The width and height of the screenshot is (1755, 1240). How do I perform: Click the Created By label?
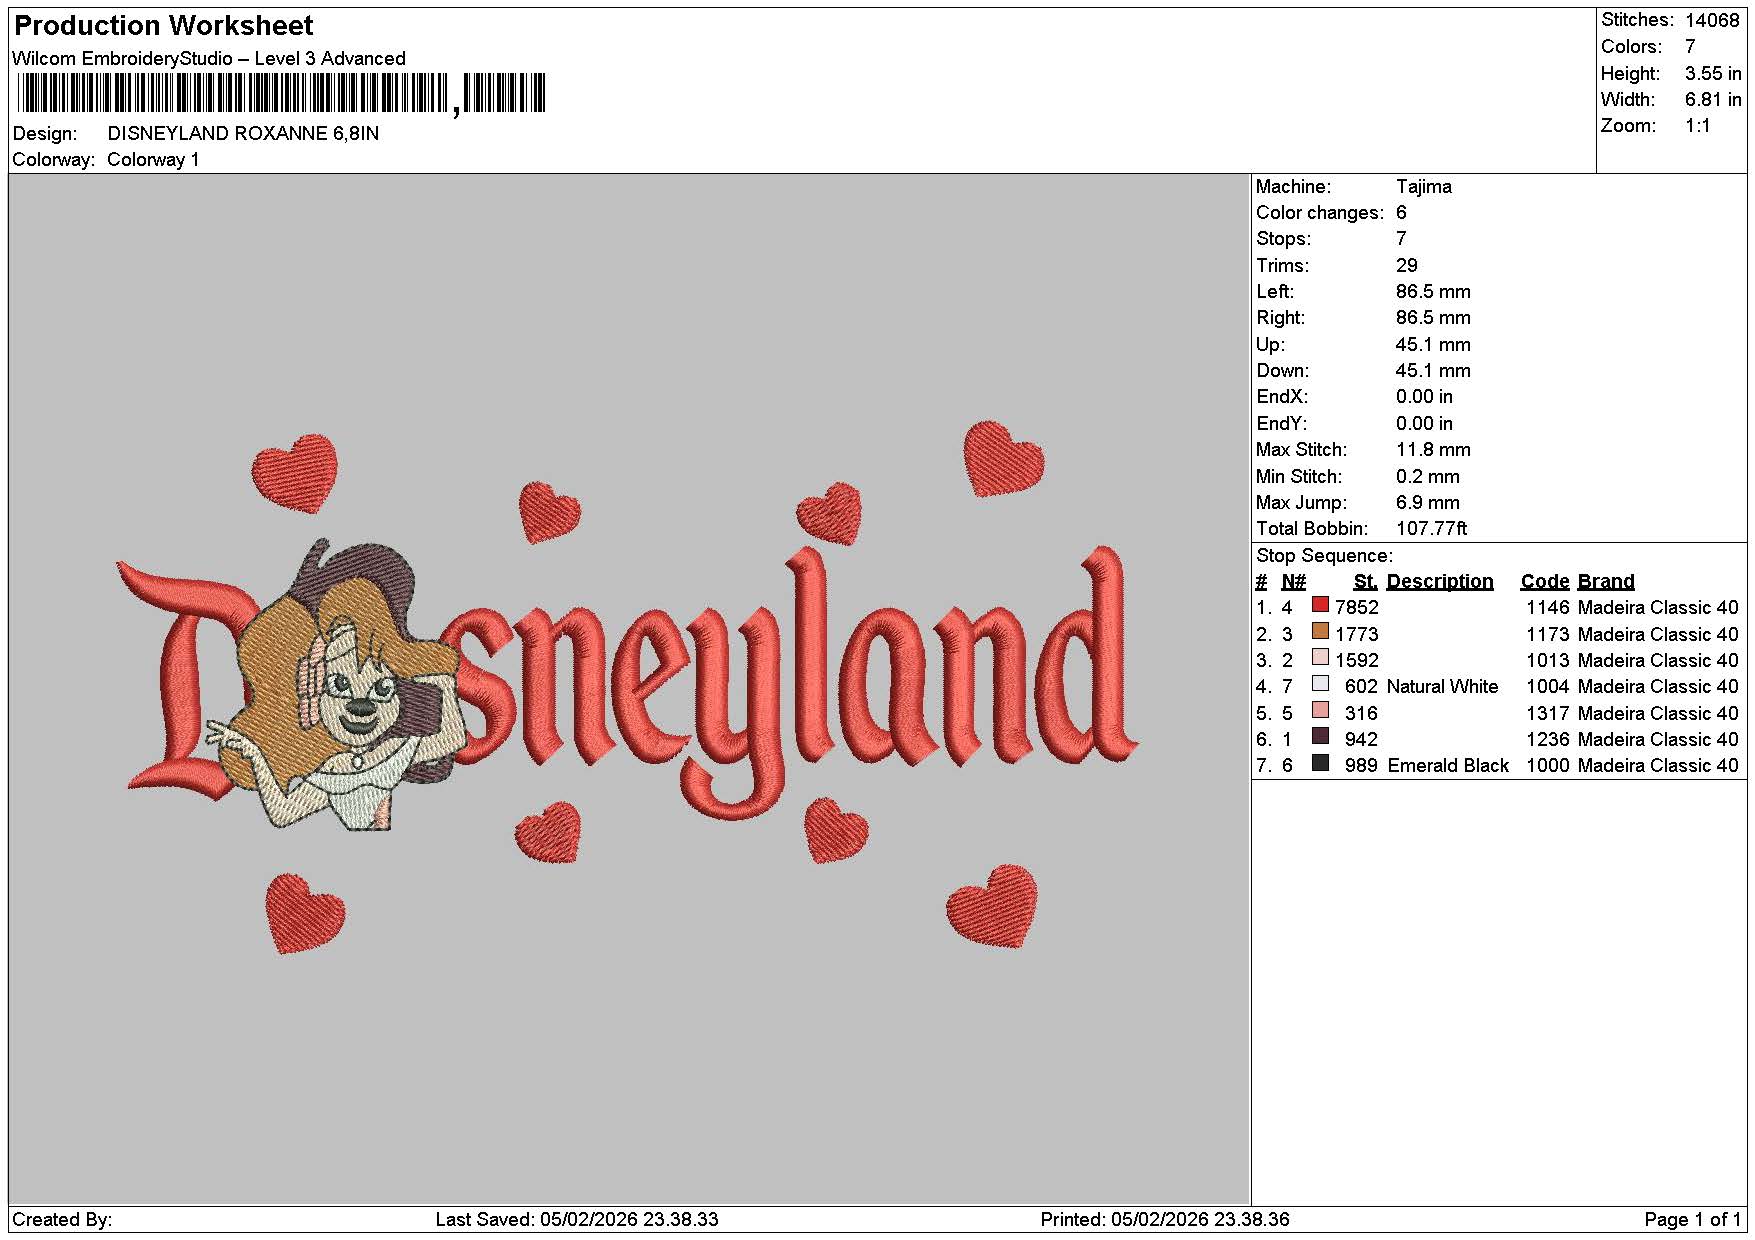(62, 1220)
